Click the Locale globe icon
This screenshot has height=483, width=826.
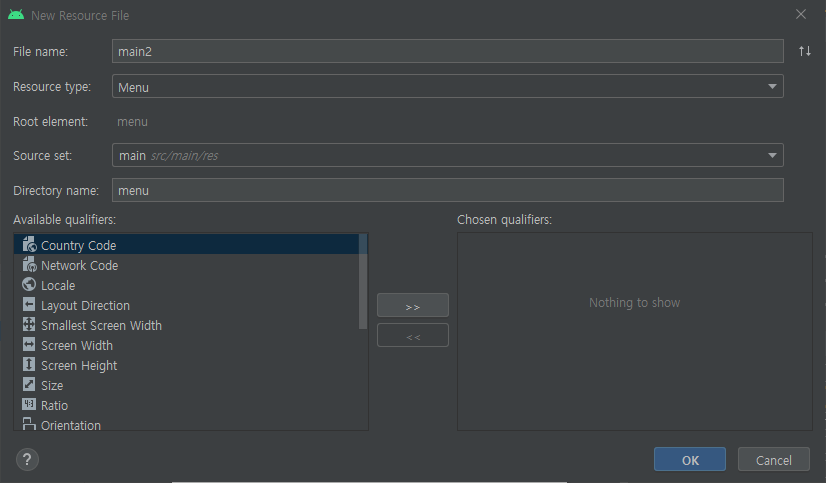pos(29,284)
